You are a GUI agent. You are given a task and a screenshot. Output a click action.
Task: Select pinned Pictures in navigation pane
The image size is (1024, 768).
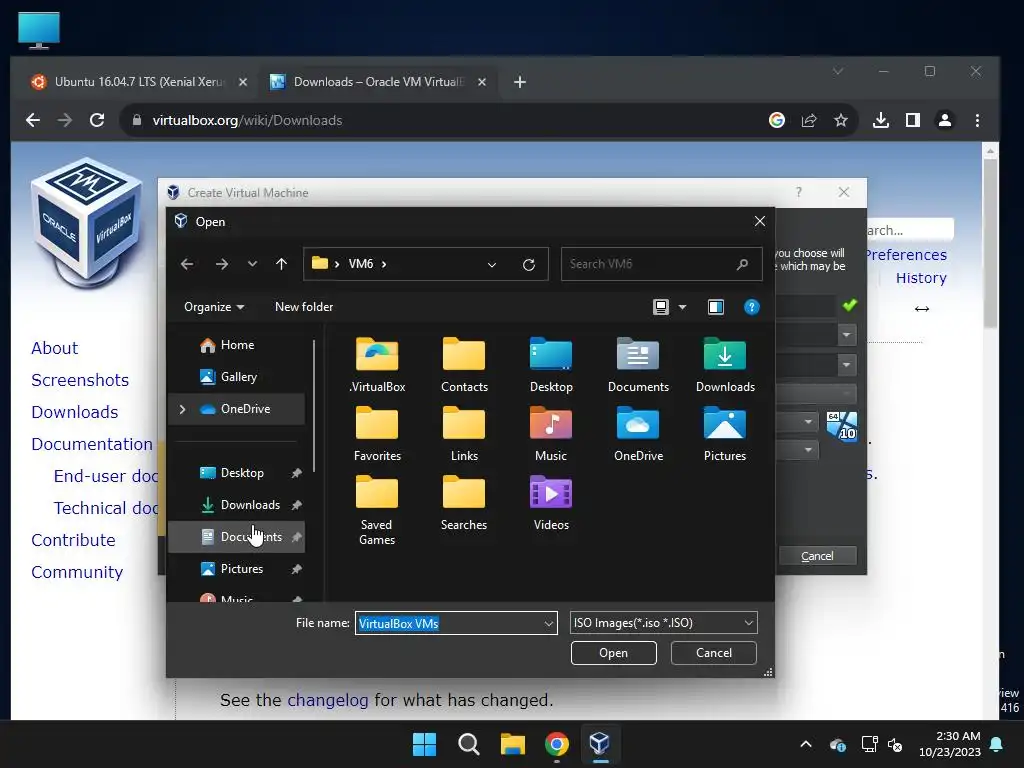click(236, 569)
